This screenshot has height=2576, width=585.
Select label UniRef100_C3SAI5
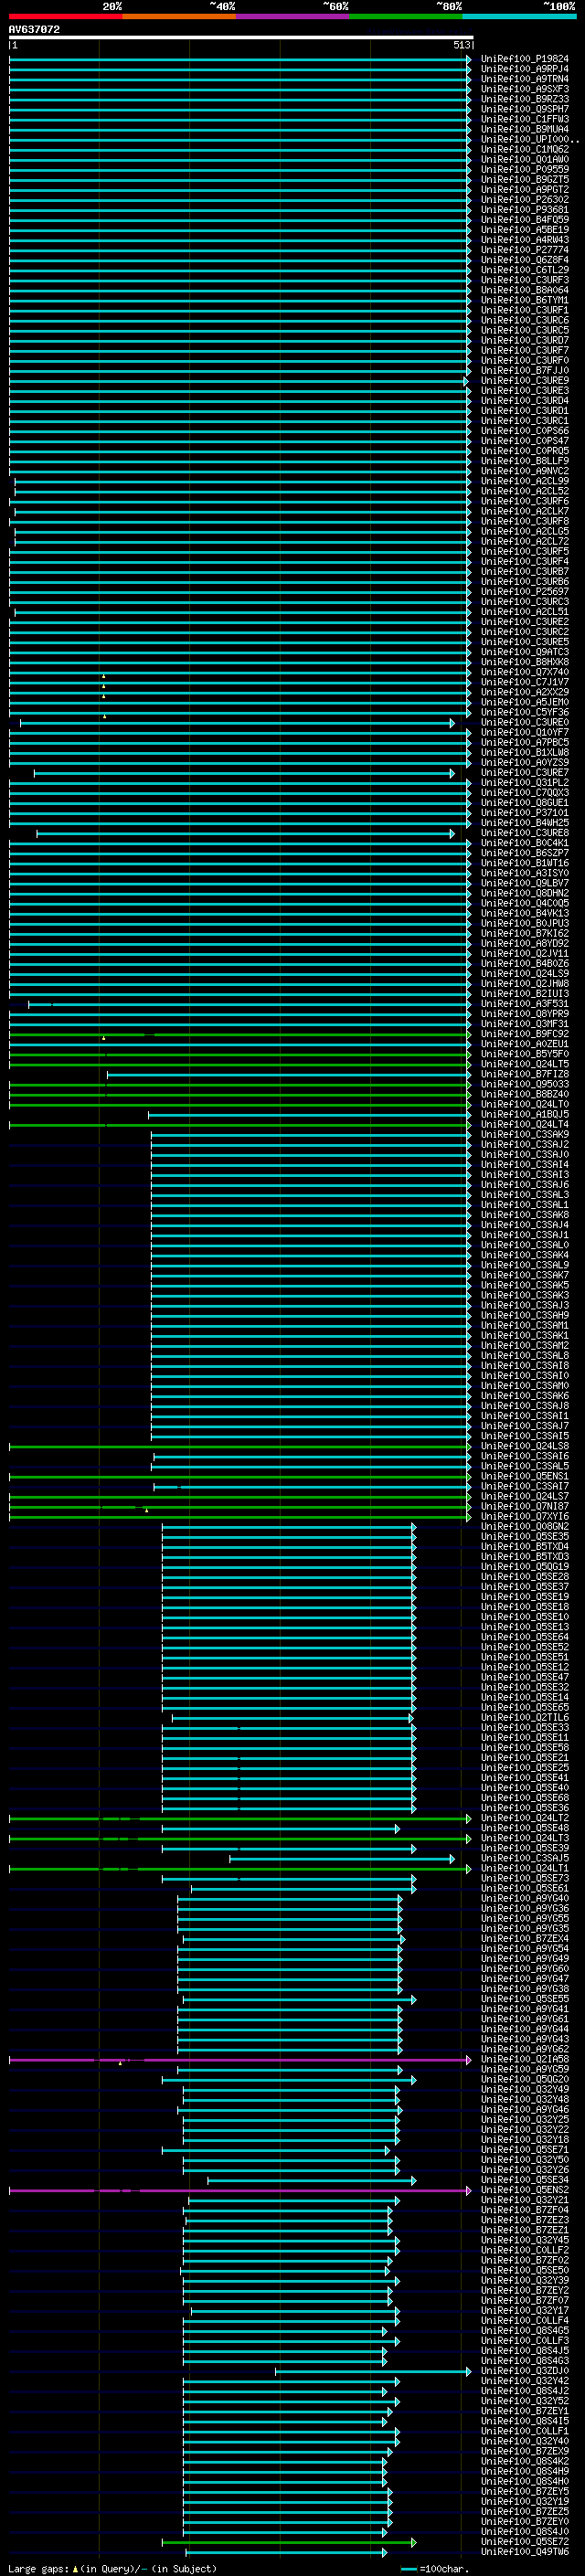[524, 1436]
